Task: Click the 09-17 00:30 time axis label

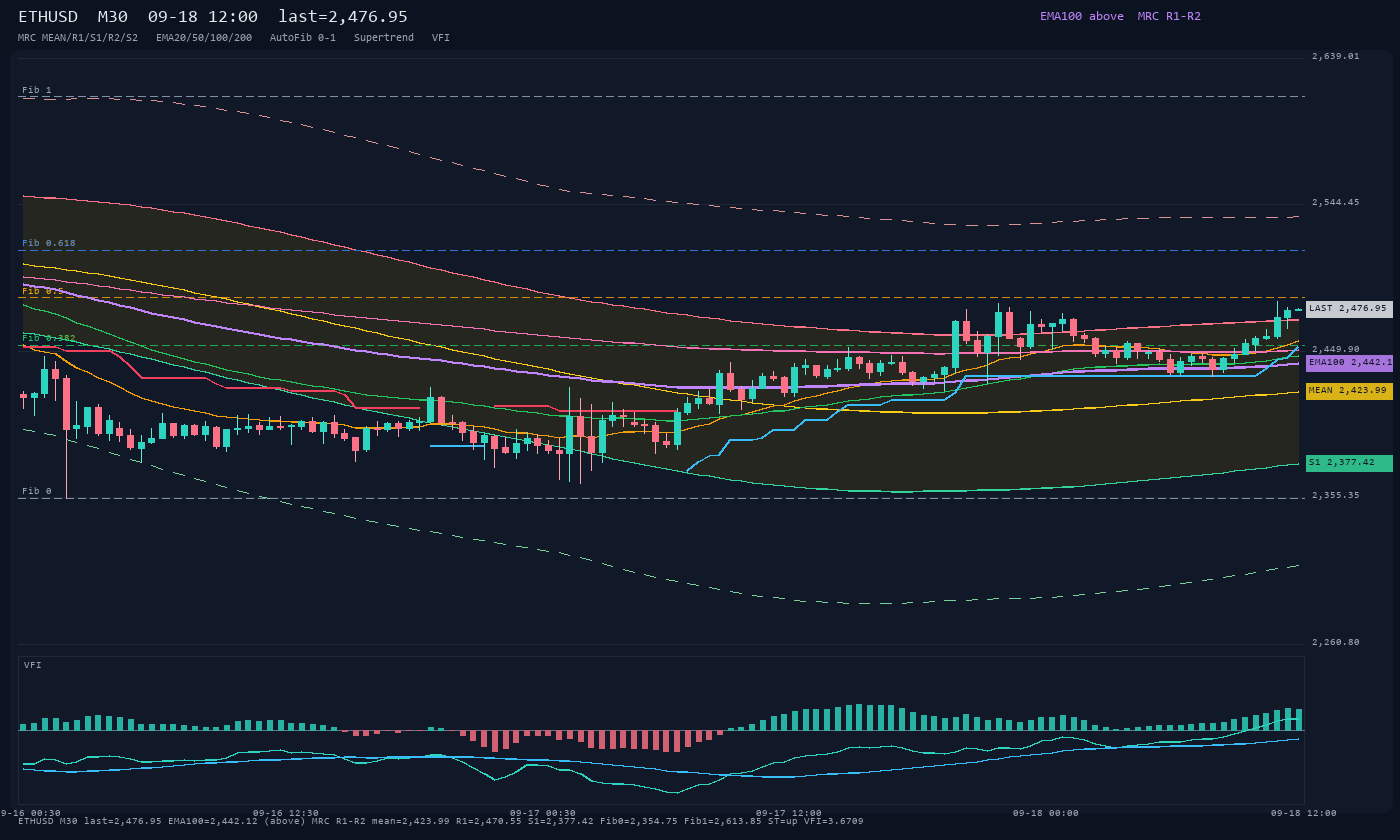Action: [543, 813]
